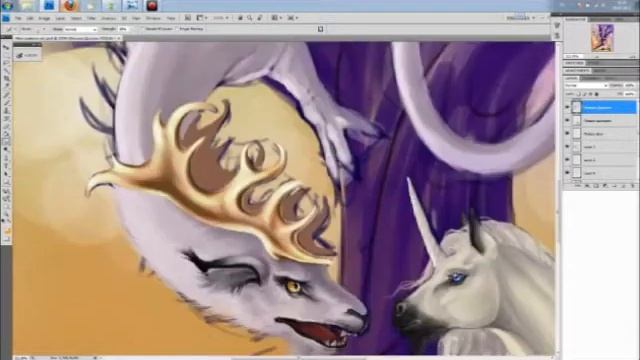Select the Move tool
Screen dimensions: 640x360
tap(7, 47)
